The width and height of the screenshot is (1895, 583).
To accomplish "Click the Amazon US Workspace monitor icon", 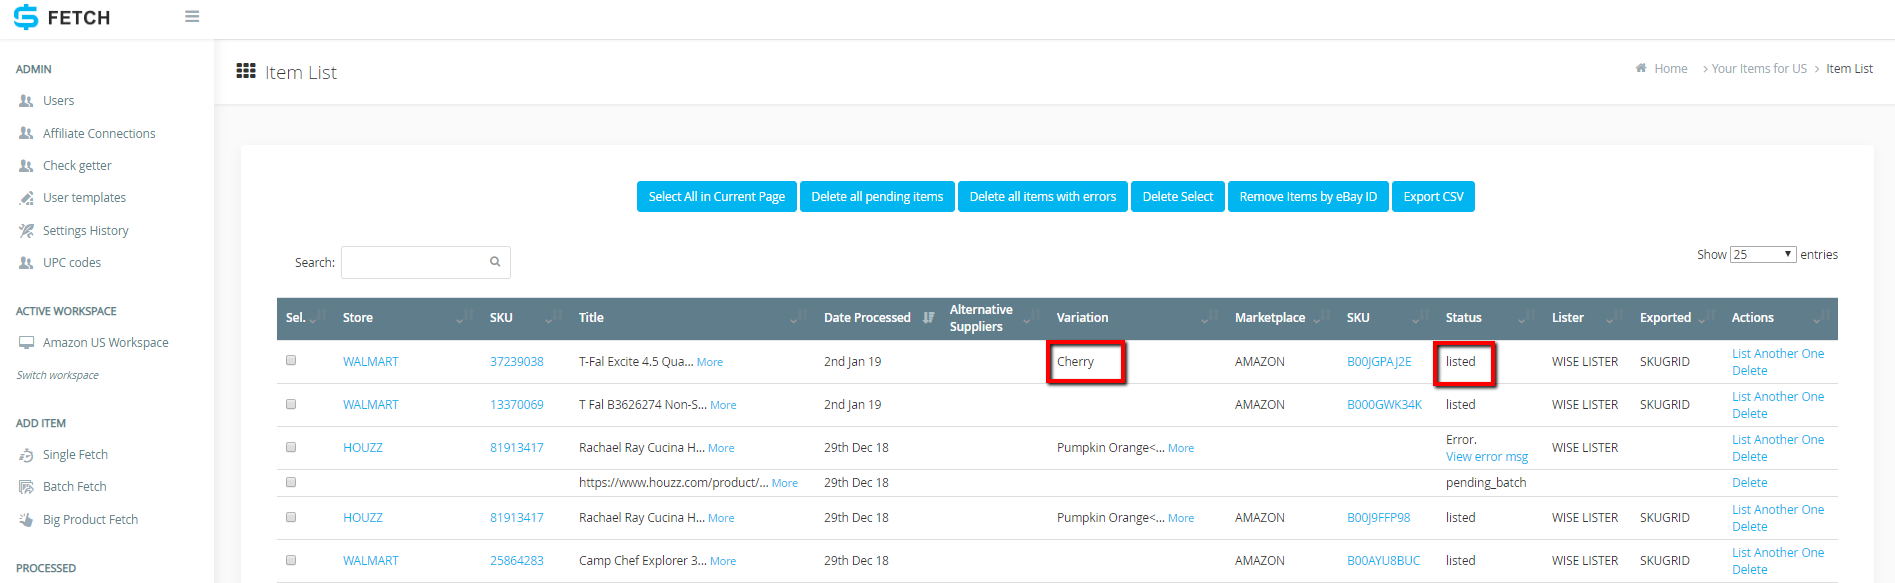I will click(x=26, y=342).
